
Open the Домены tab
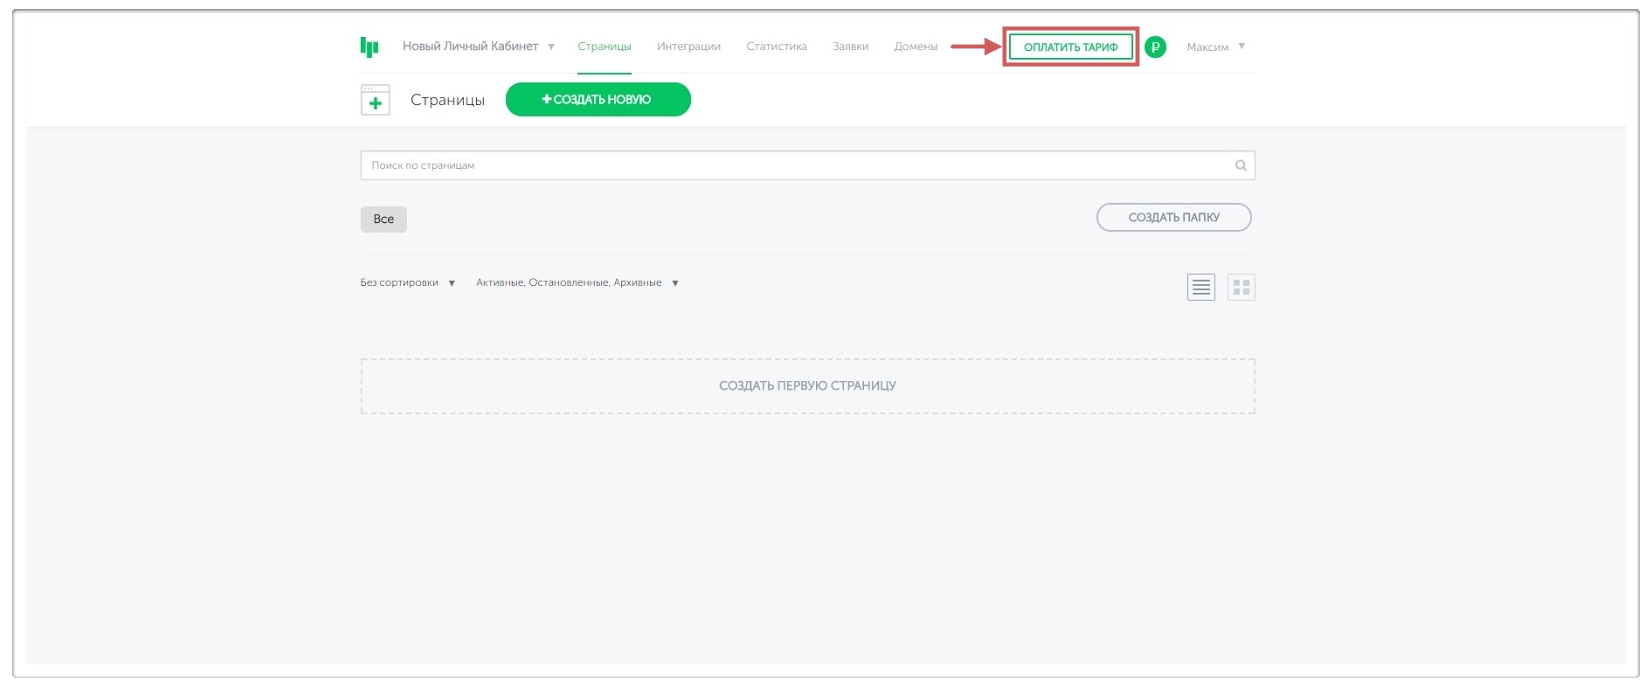coord(915,47)
